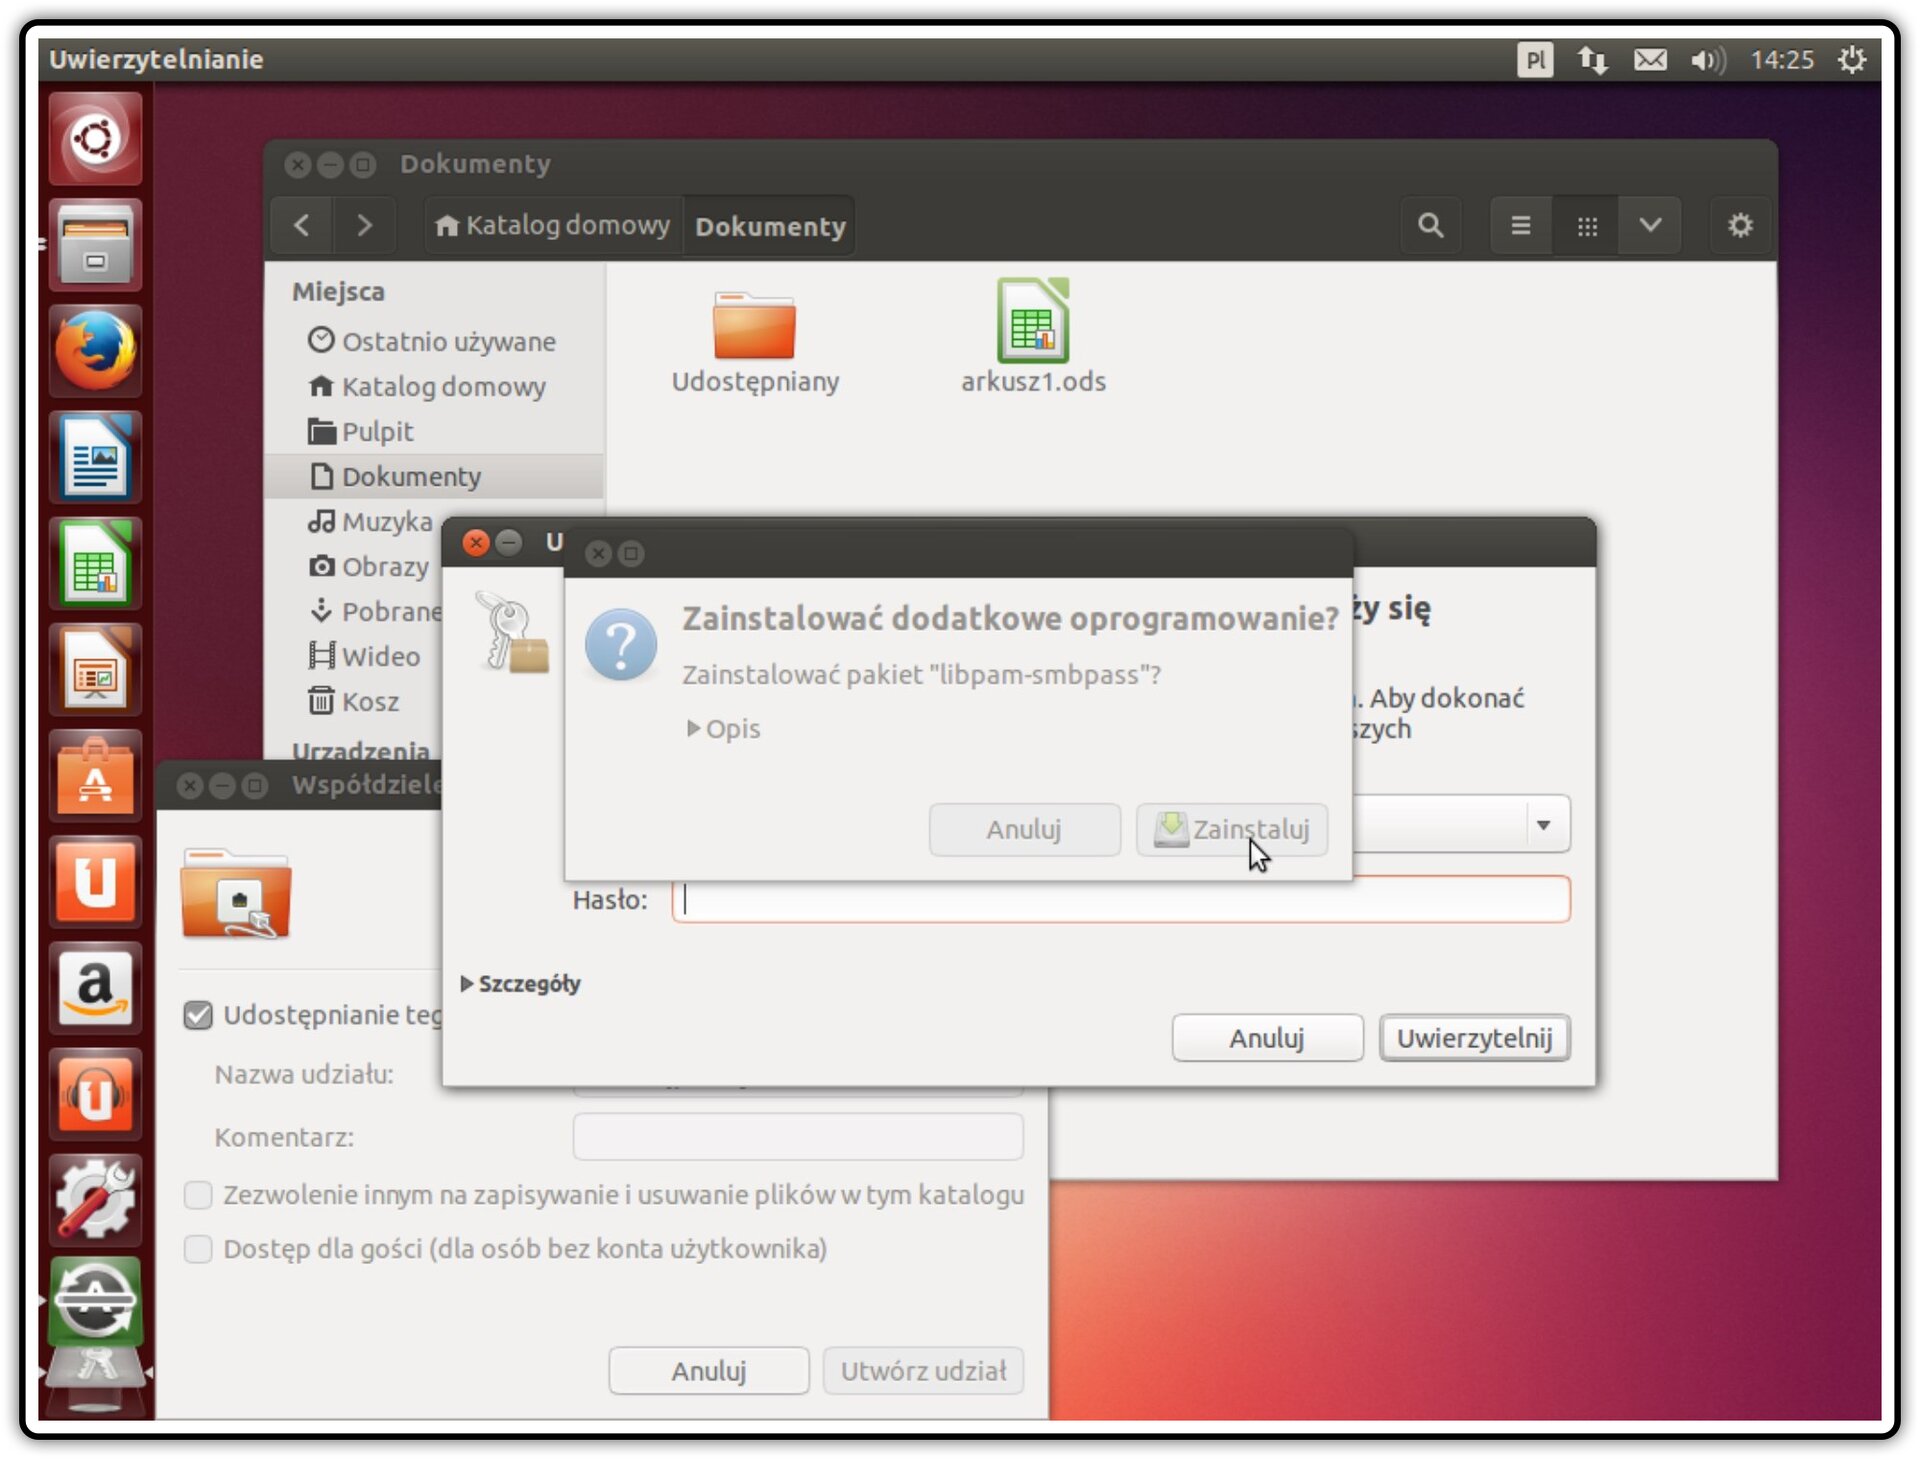Click the Katalog domowy breadcrumb
This screenshot has height=1459, width=1920.
tap(553, 226)
